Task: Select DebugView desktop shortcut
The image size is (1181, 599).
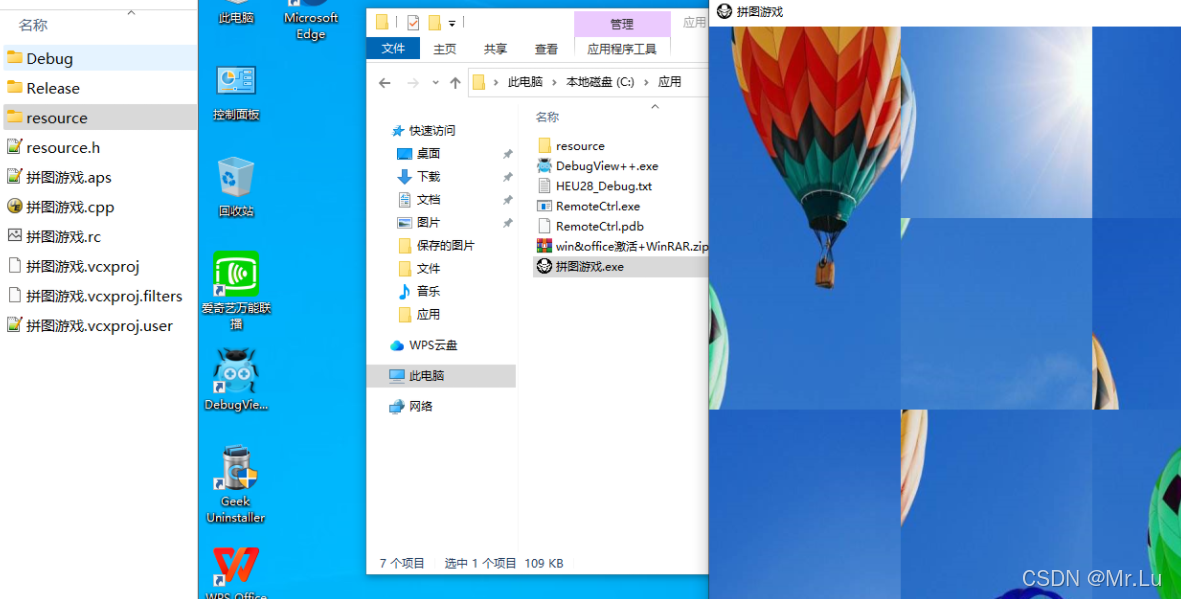Action: (236, 379)
